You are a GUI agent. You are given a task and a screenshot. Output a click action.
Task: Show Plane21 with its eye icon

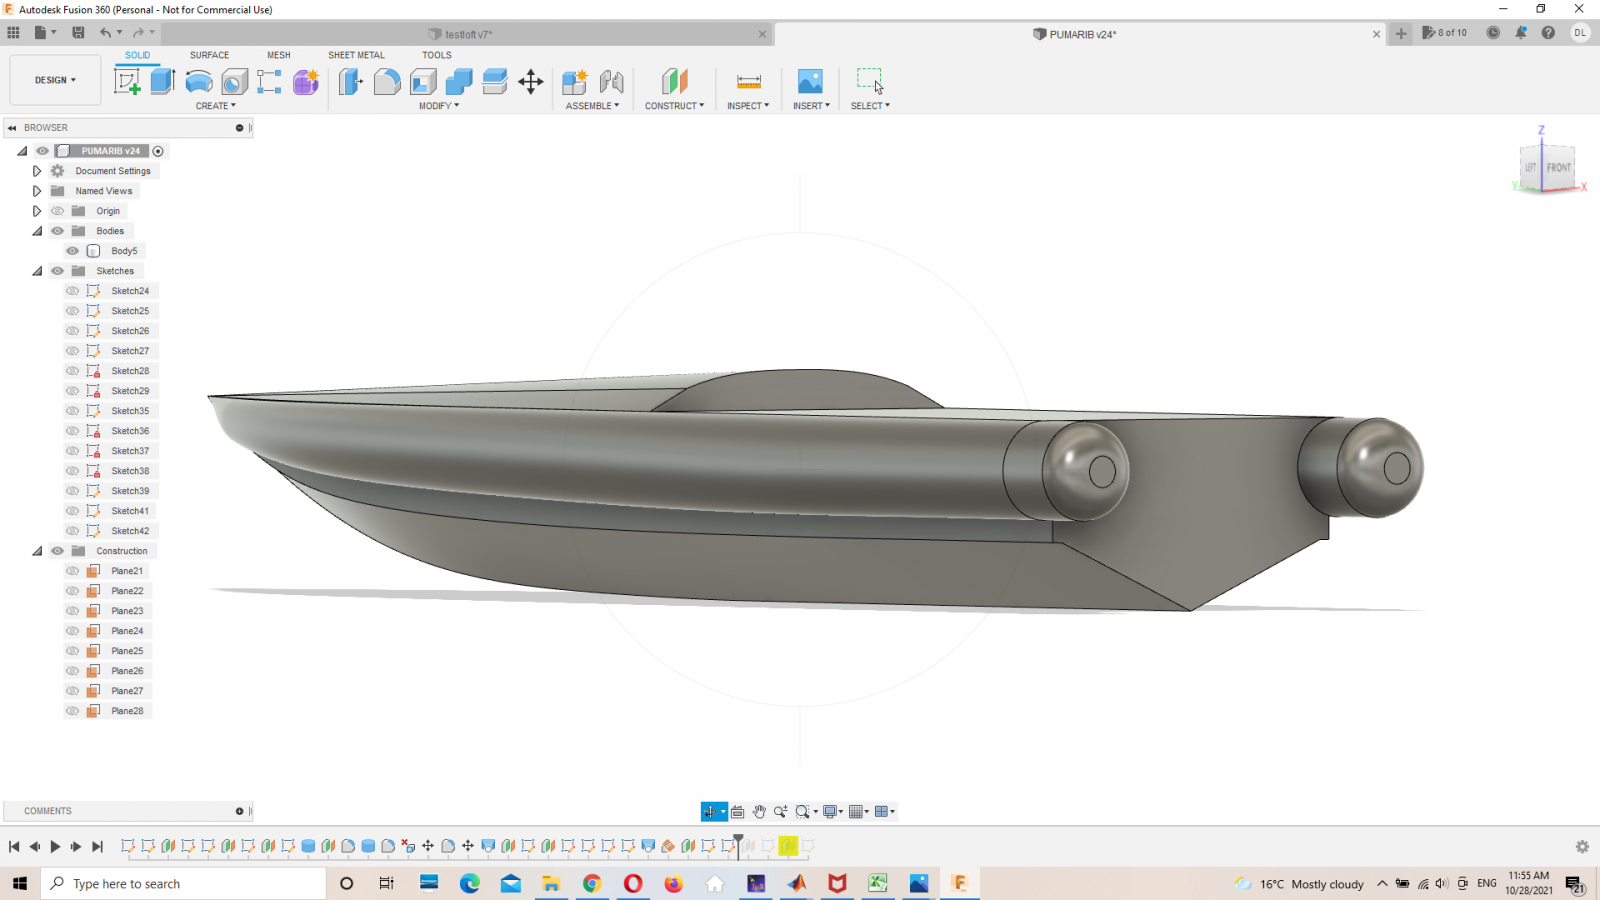(x=73, y=571)
